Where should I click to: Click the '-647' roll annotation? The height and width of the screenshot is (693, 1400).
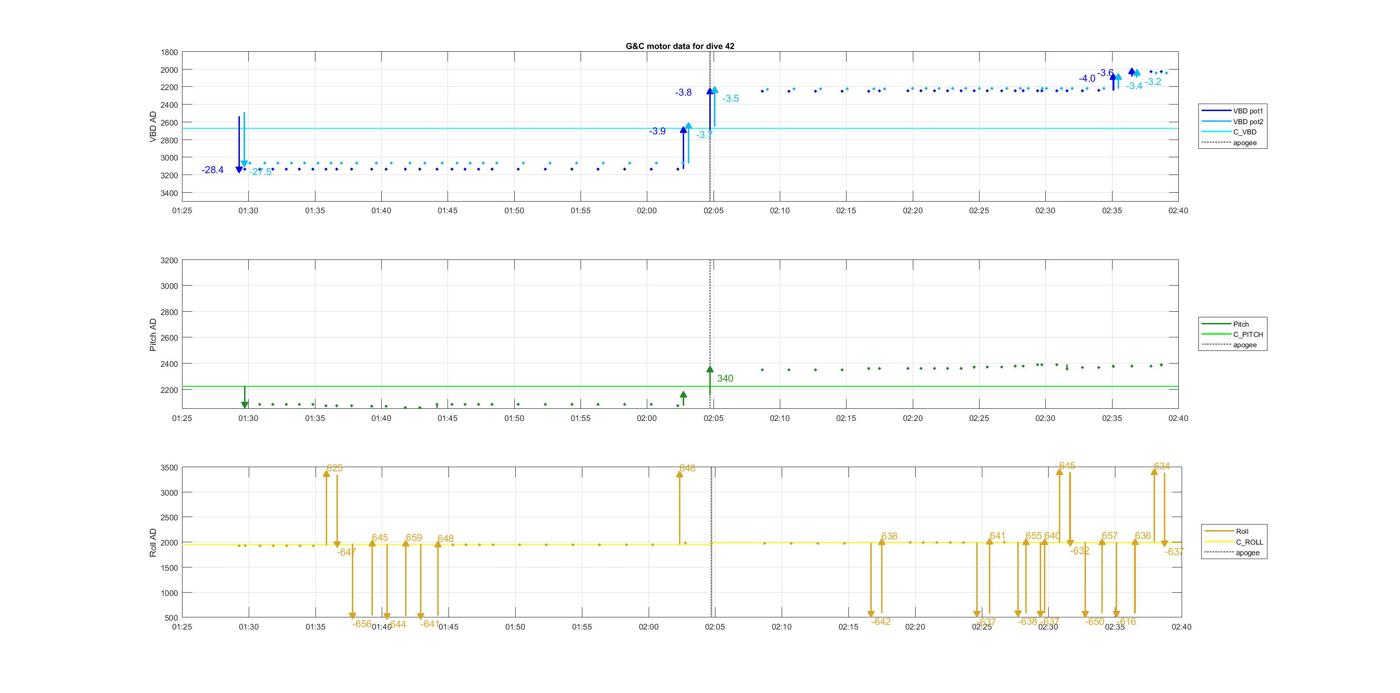[x=347, y=552]
